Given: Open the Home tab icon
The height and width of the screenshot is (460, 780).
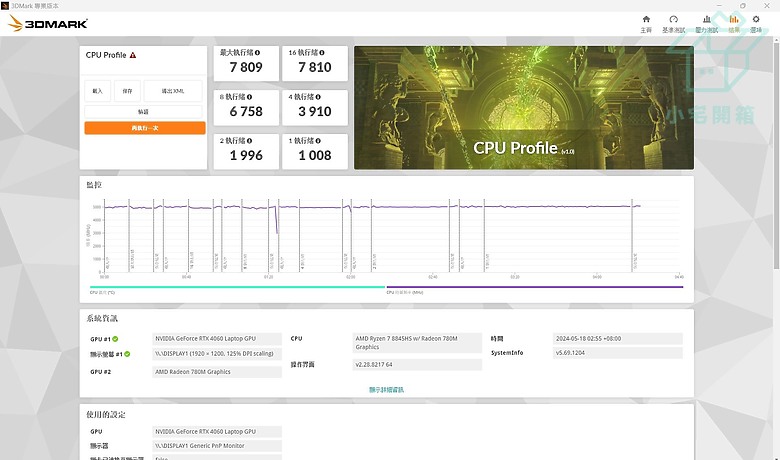Looking at the screenshot, I should pyautogui.click(x=646, y=19).
